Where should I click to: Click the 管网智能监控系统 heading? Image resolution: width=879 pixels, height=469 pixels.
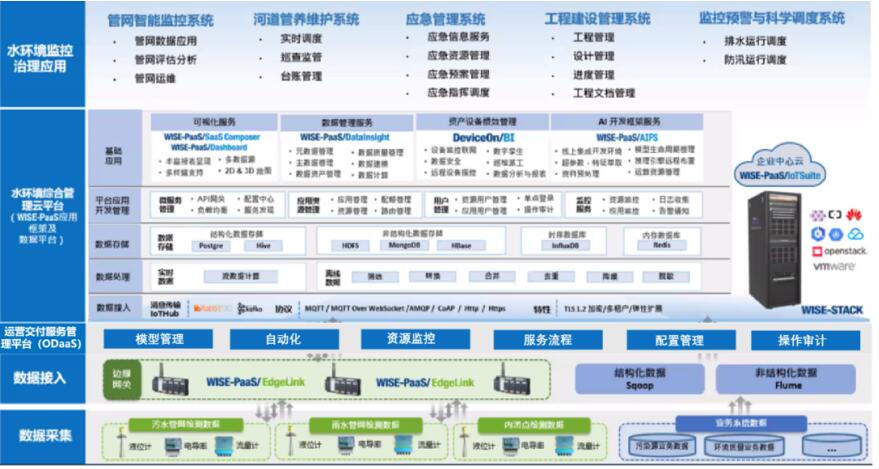[x=160, y=21]
